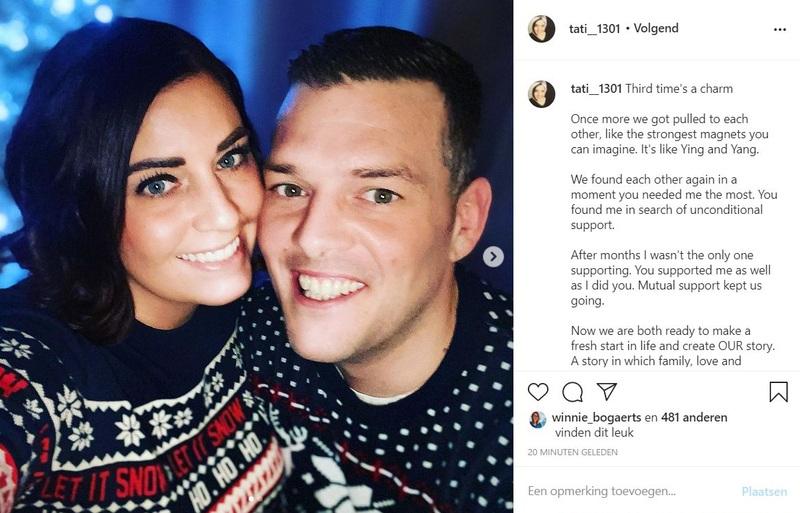Open tati__1301 profile picture in header
800x513 pixels.
pyautogui.click(x=541, y=29)
